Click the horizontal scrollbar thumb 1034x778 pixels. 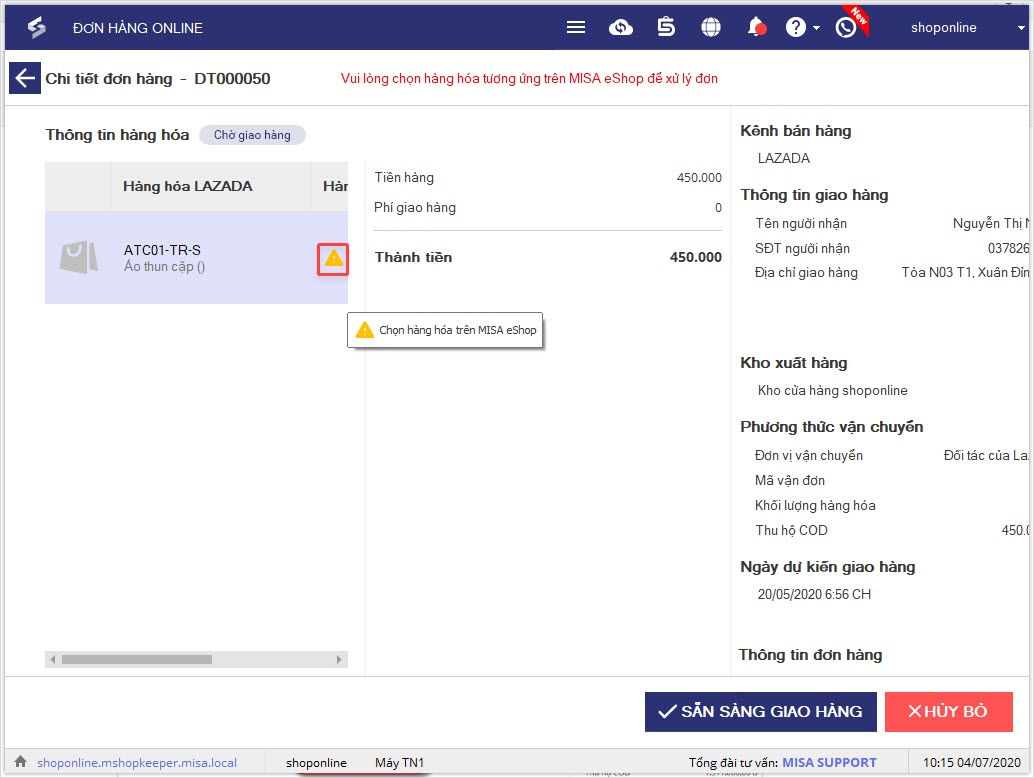click(137, 659)
